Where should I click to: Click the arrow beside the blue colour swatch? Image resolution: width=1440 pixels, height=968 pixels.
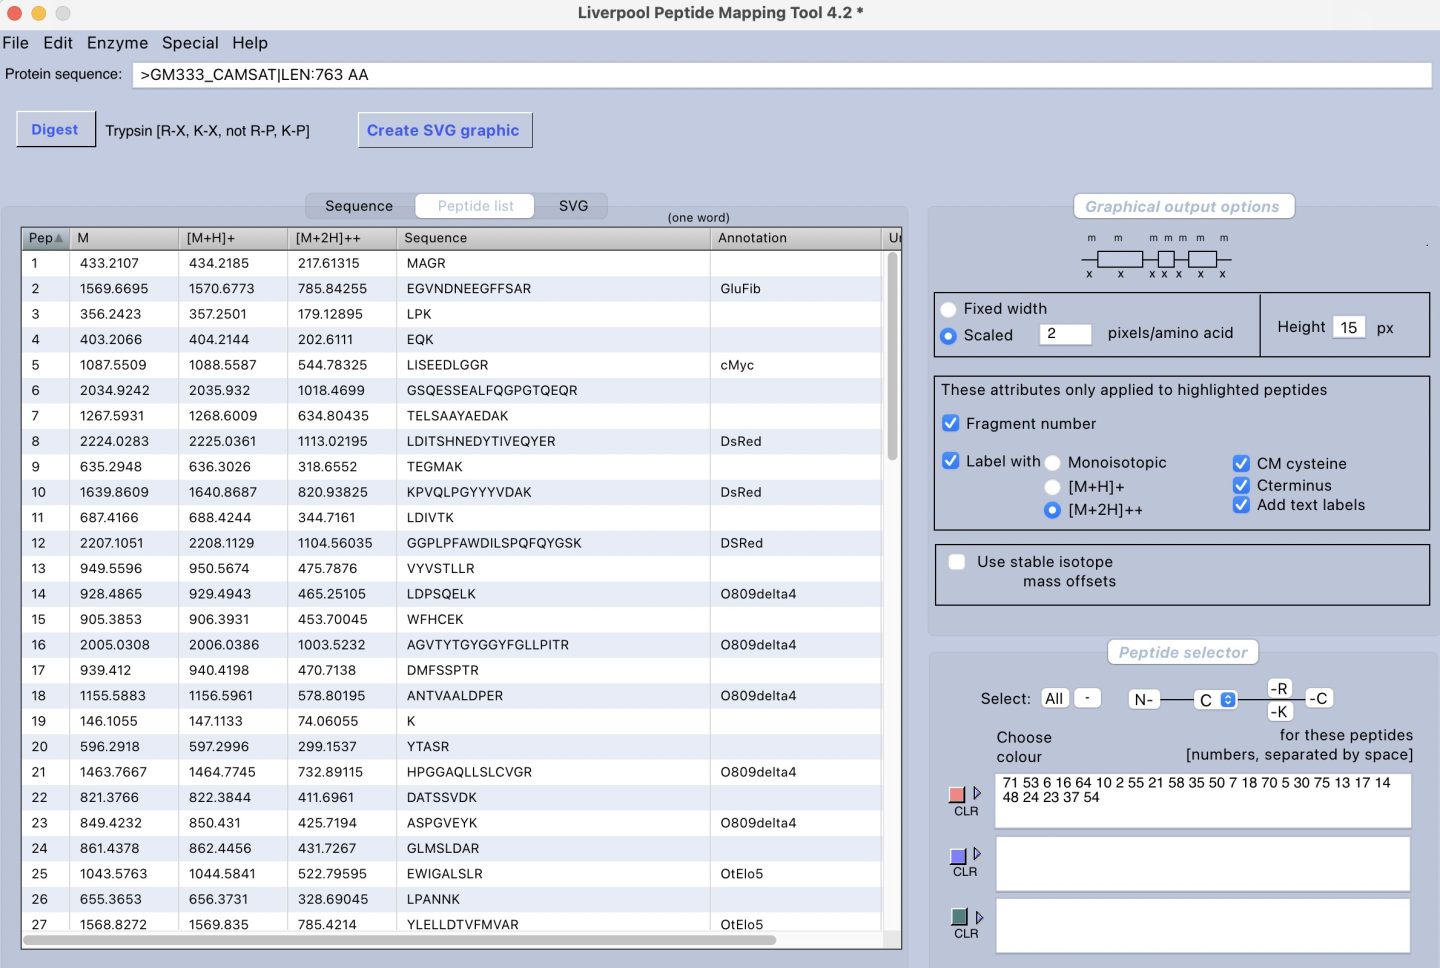tap(977, 854)
